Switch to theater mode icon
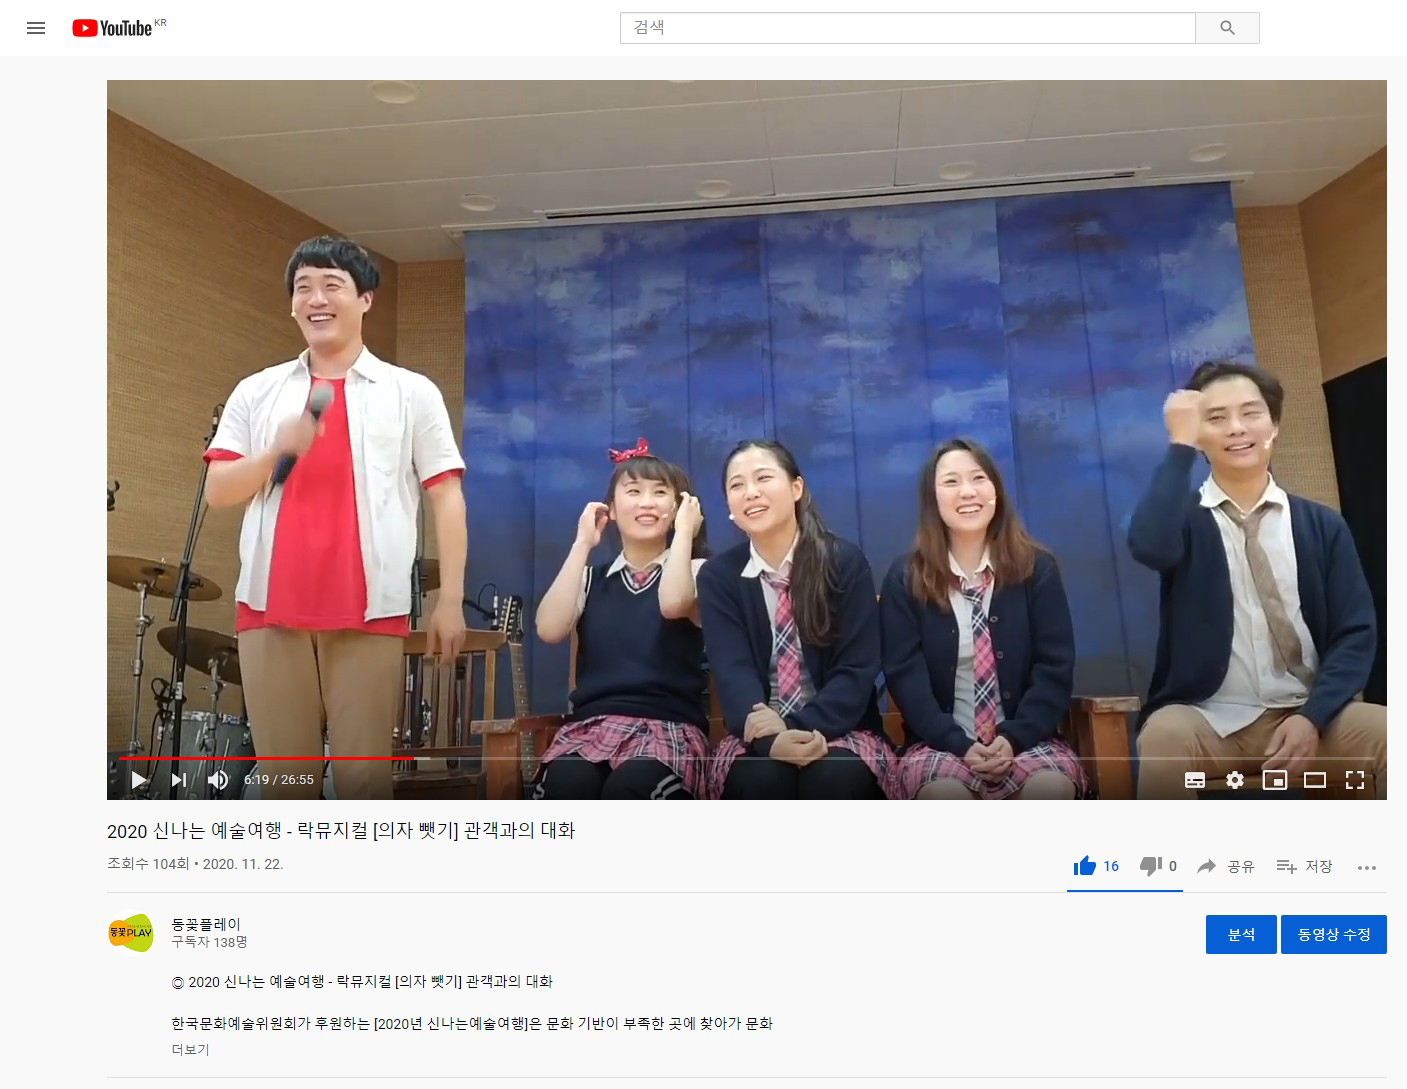 [1315, 780]
